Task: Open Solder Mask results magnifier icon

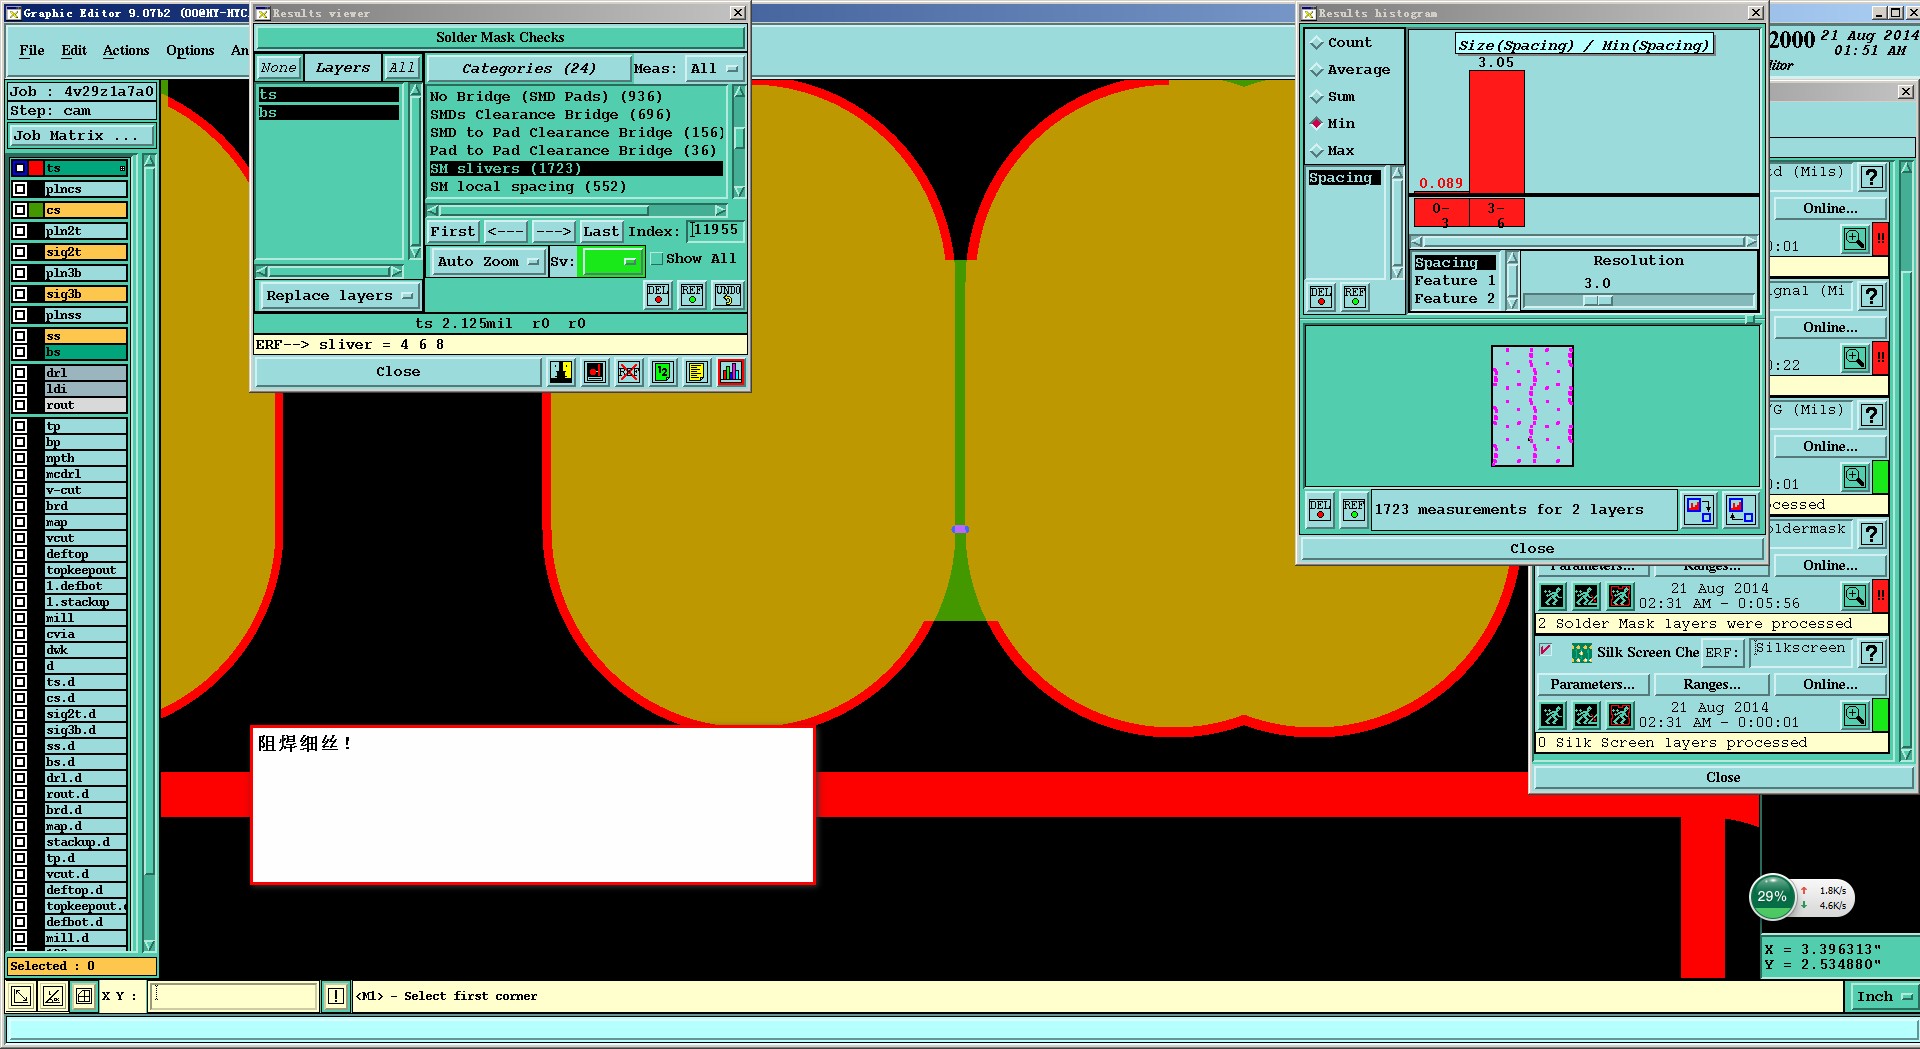Action: tap(1855, 596)
